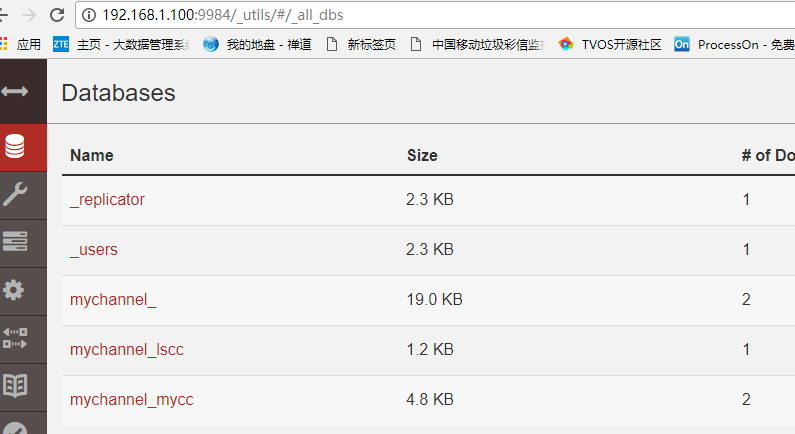Open the 我的地盘 - 禅道 bookmark
The width and height of the screenshot is (795, 434).
click(x=257, y=45)
